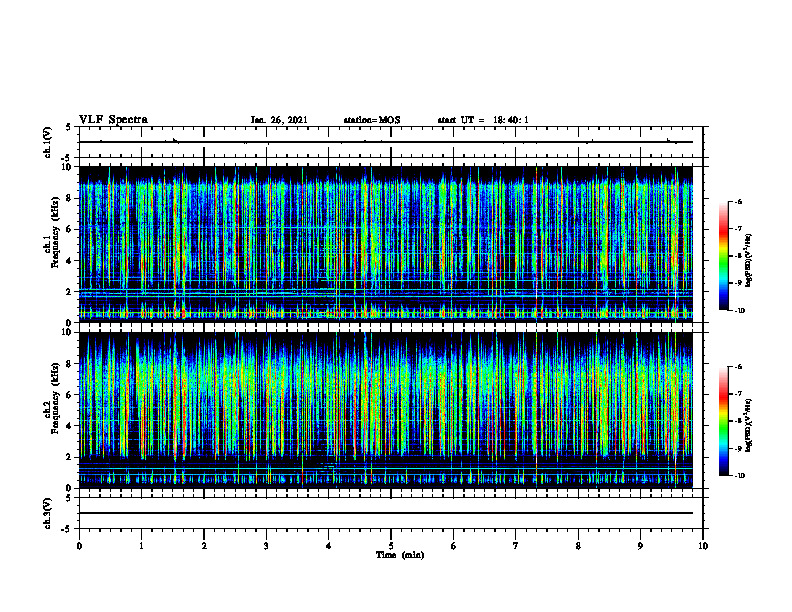Click time axis tick label "8"
The width and height of the screenshot is (792, 612).
[578, 546]
